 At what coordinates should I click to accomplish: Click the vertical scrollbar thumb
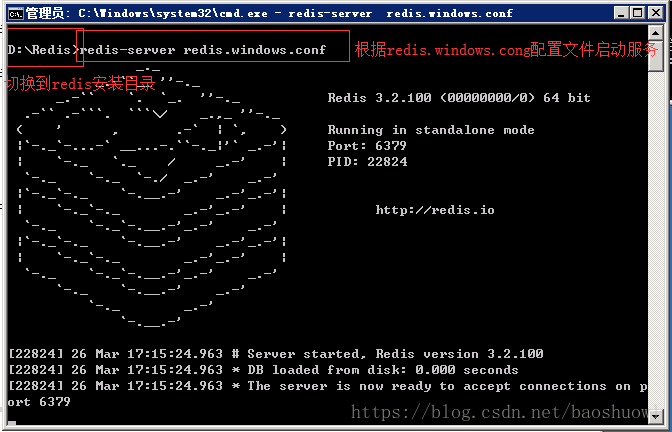pyautogui.click(x=656, y=57)
